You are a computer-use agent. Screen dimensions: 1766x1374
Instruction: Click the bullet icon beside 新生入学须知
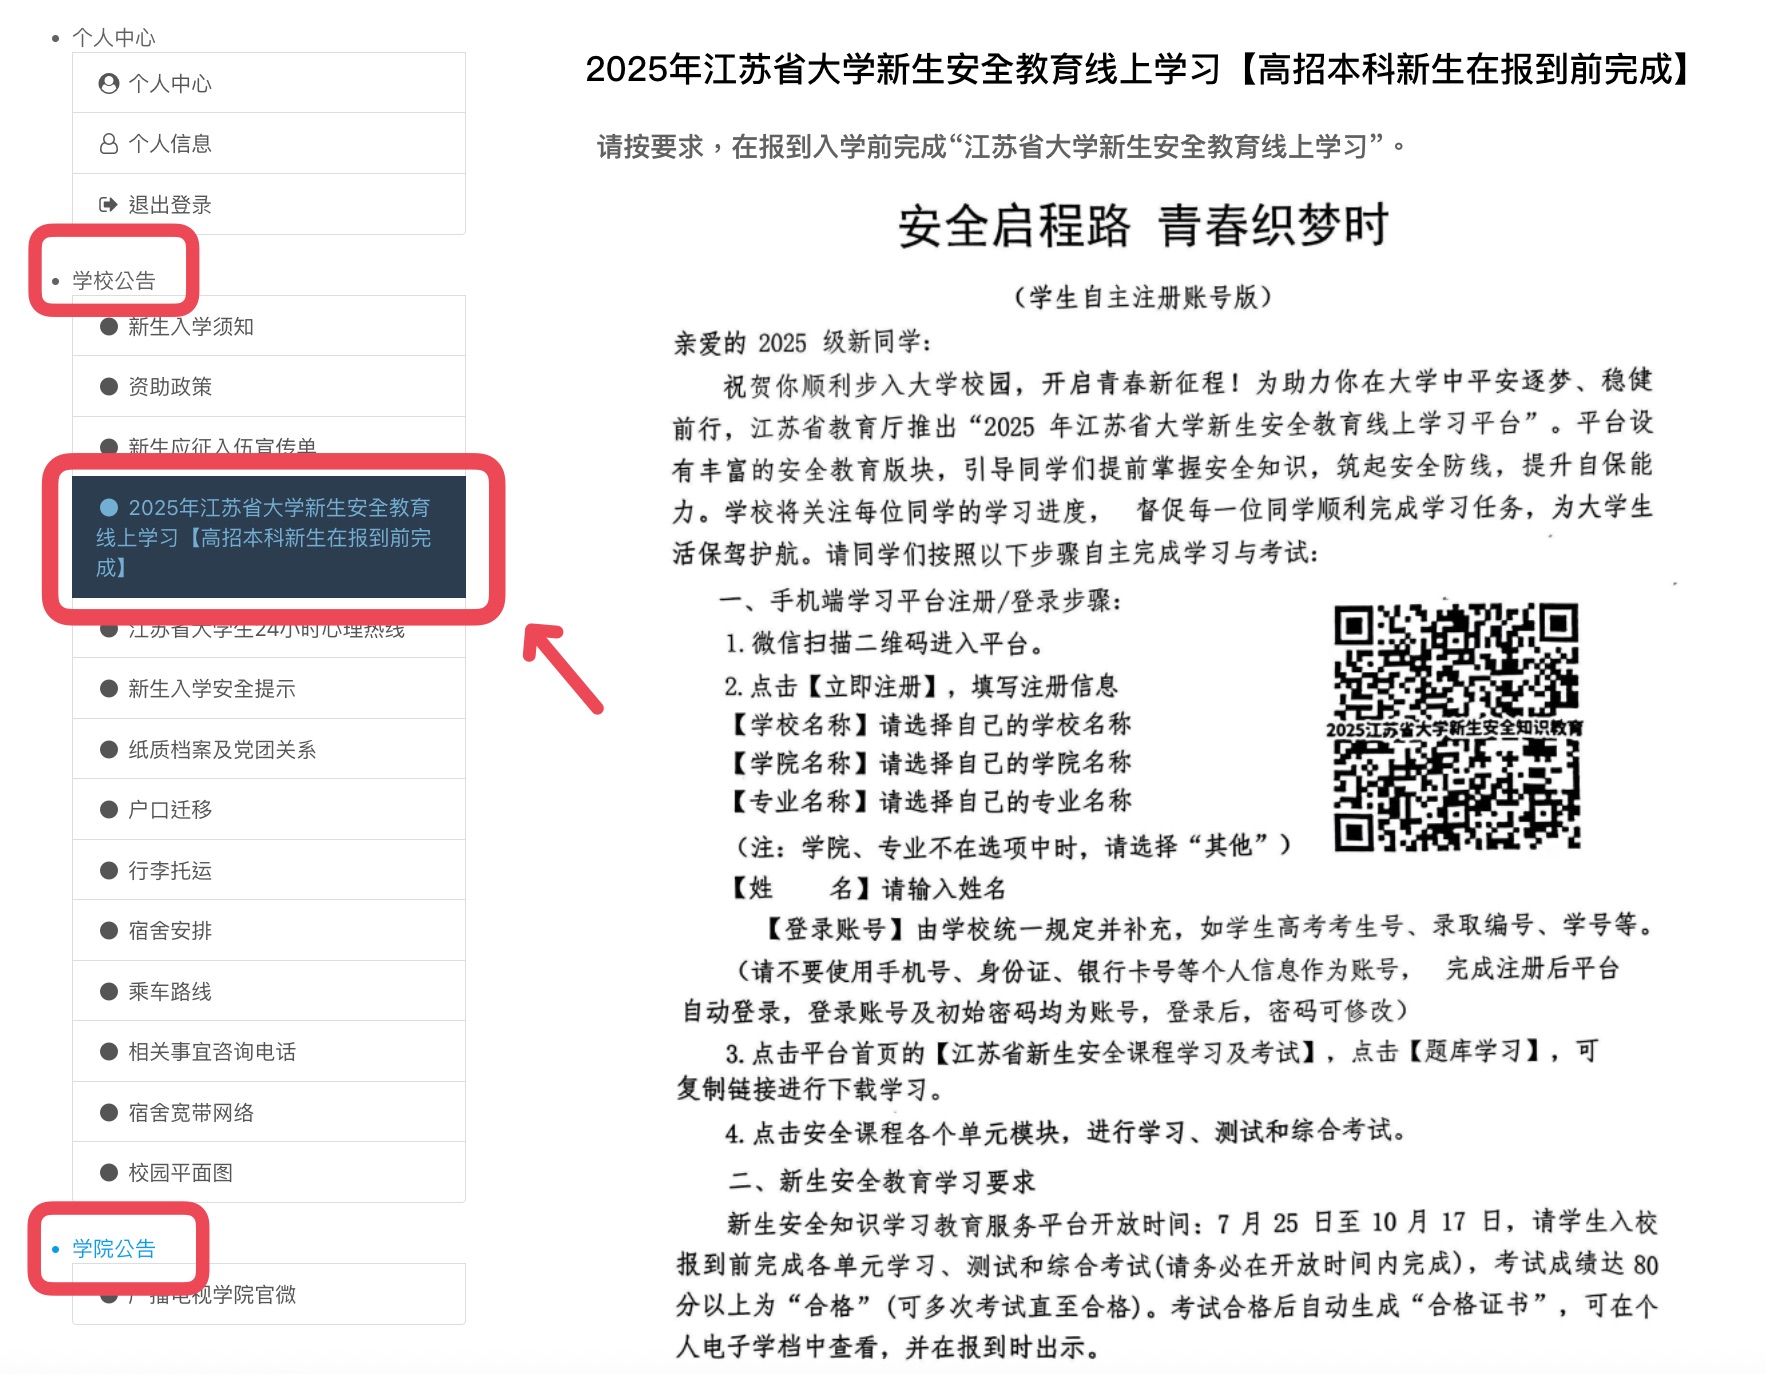[109, 326]
